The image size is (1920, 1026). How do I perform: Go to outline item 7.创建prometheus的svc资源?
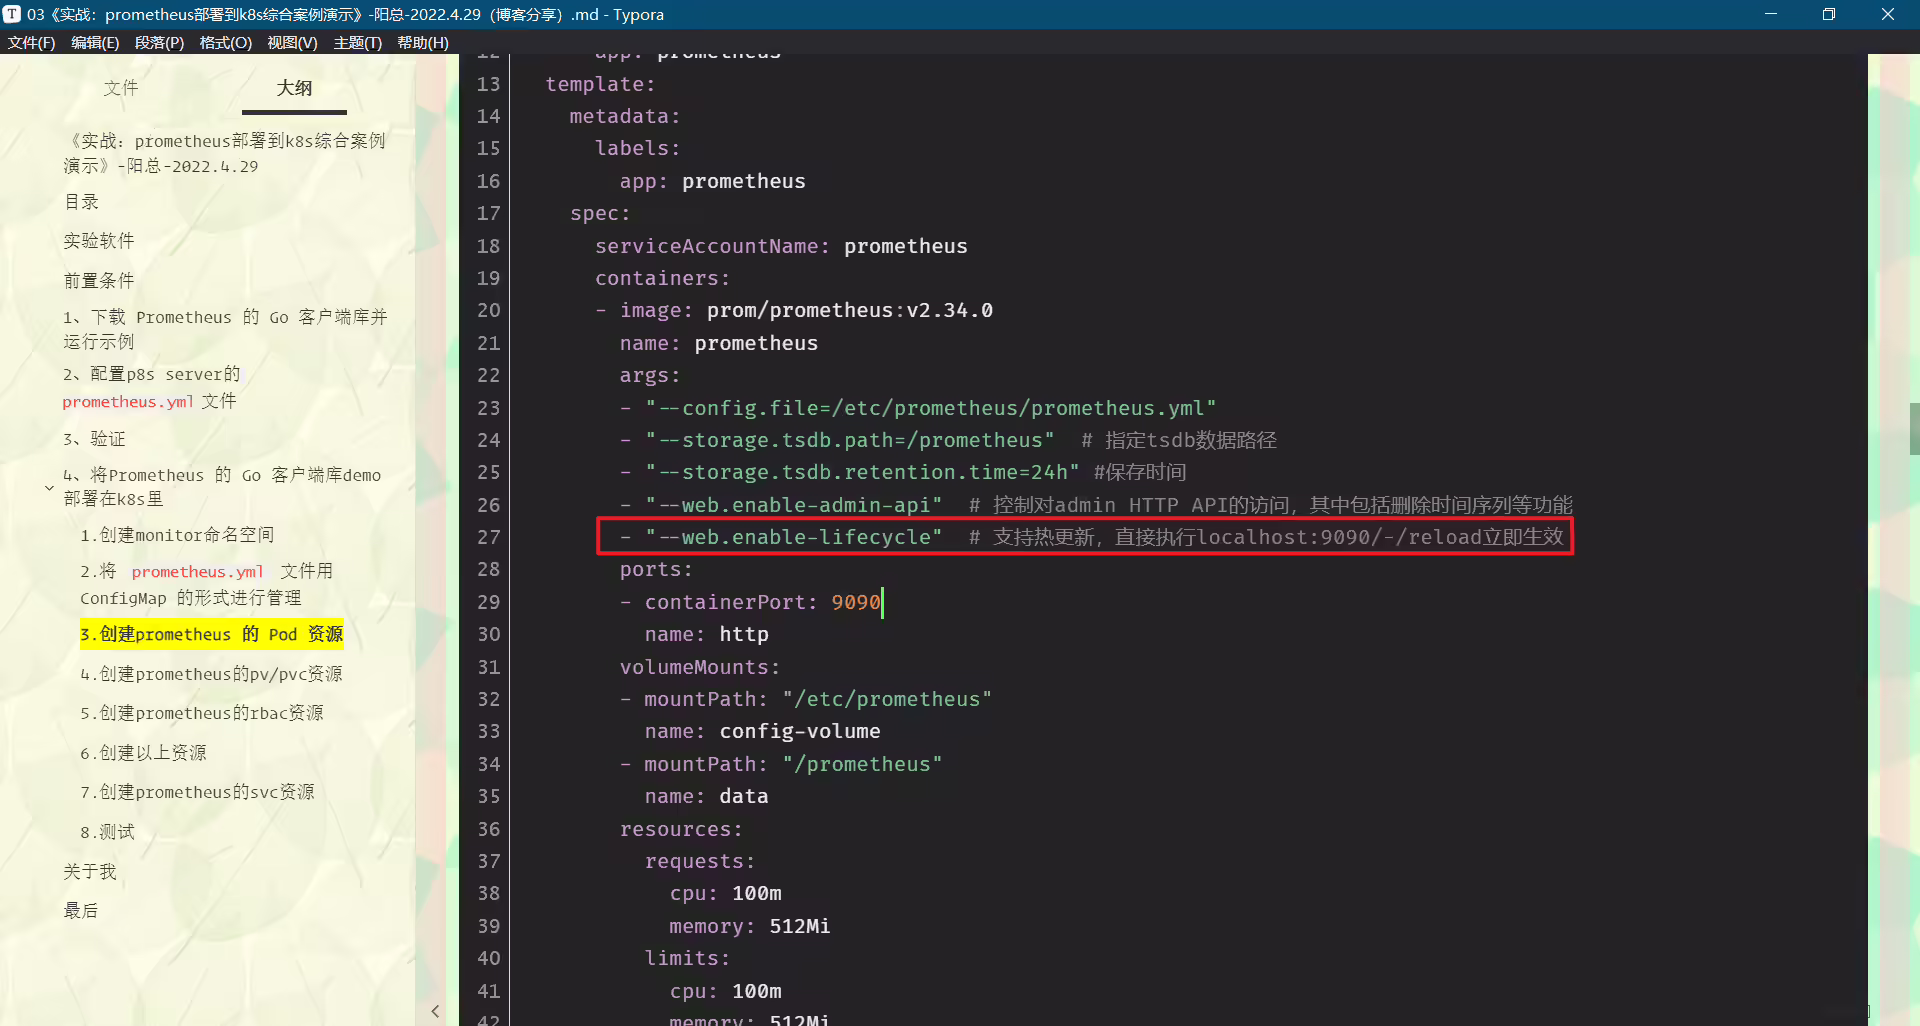click(197, 792)
